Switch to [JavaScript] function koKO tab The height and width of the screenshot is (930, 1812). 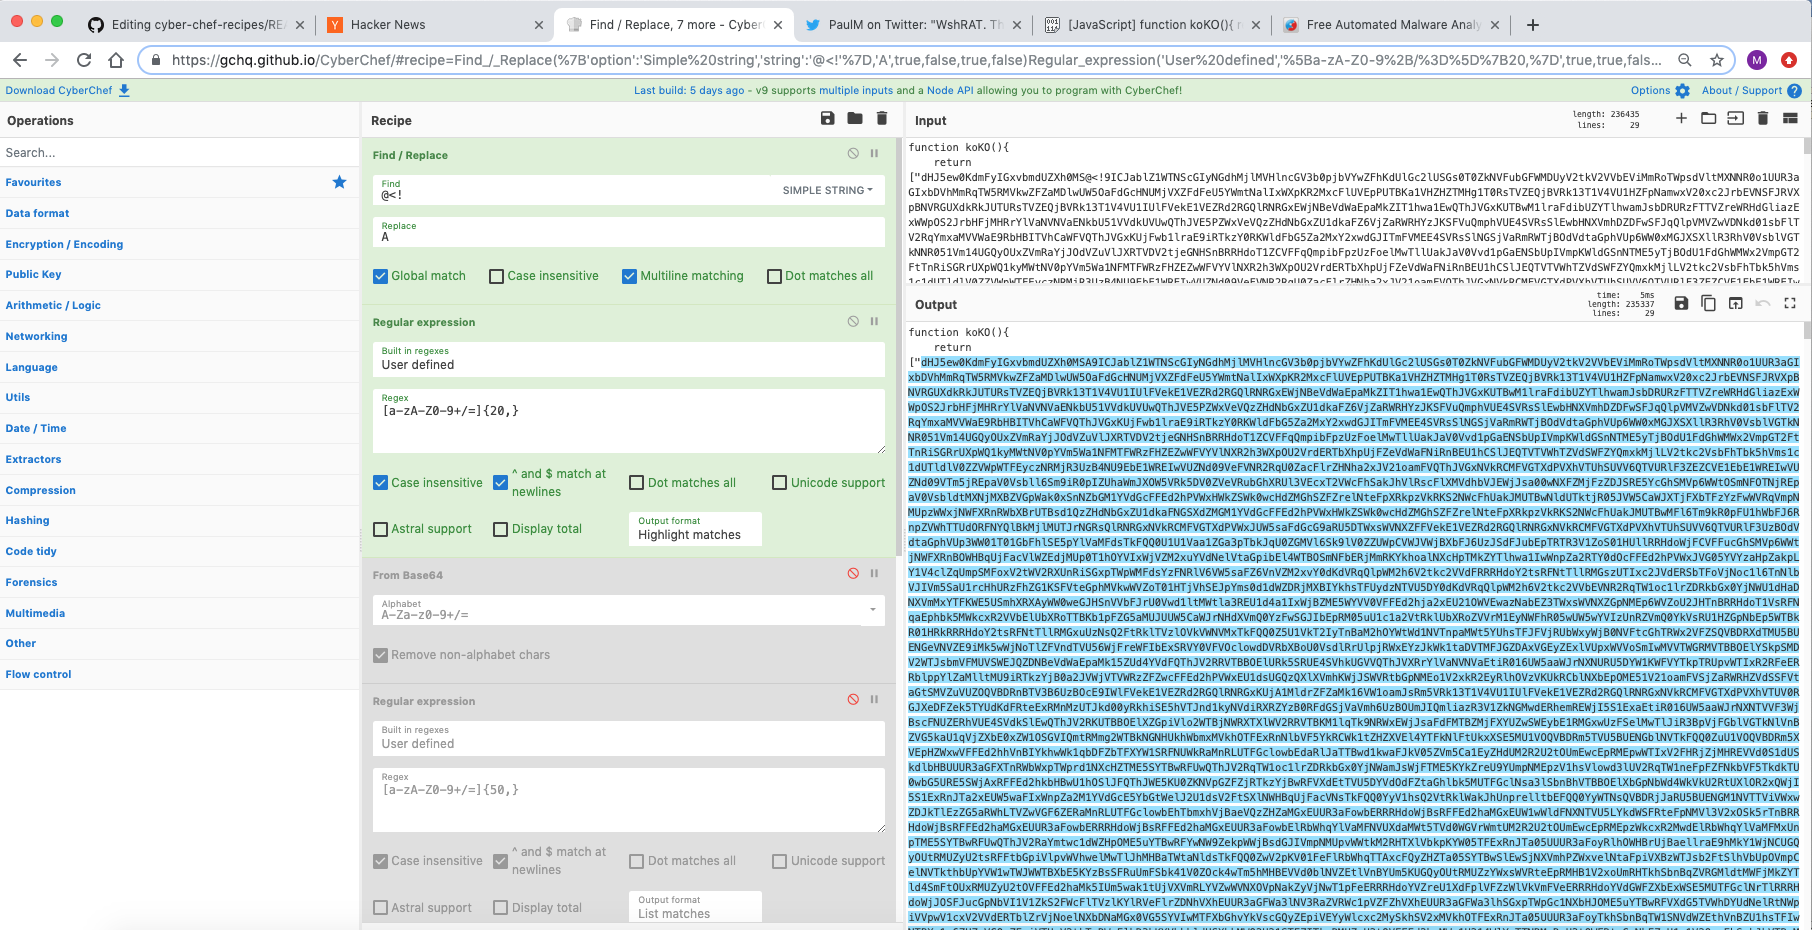pos(1152,24)
